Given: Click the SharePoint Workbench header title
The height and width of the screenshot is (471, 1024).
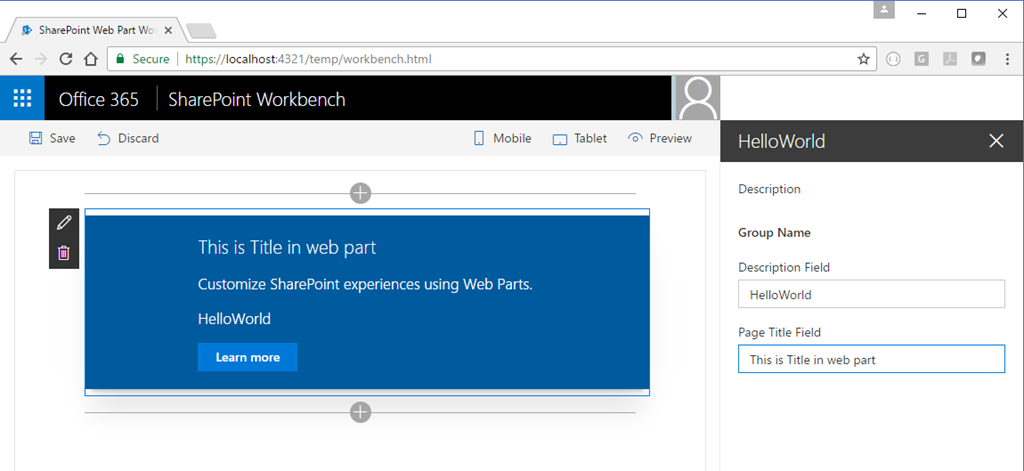Looking at the screenshot, I should coord(257,99).
